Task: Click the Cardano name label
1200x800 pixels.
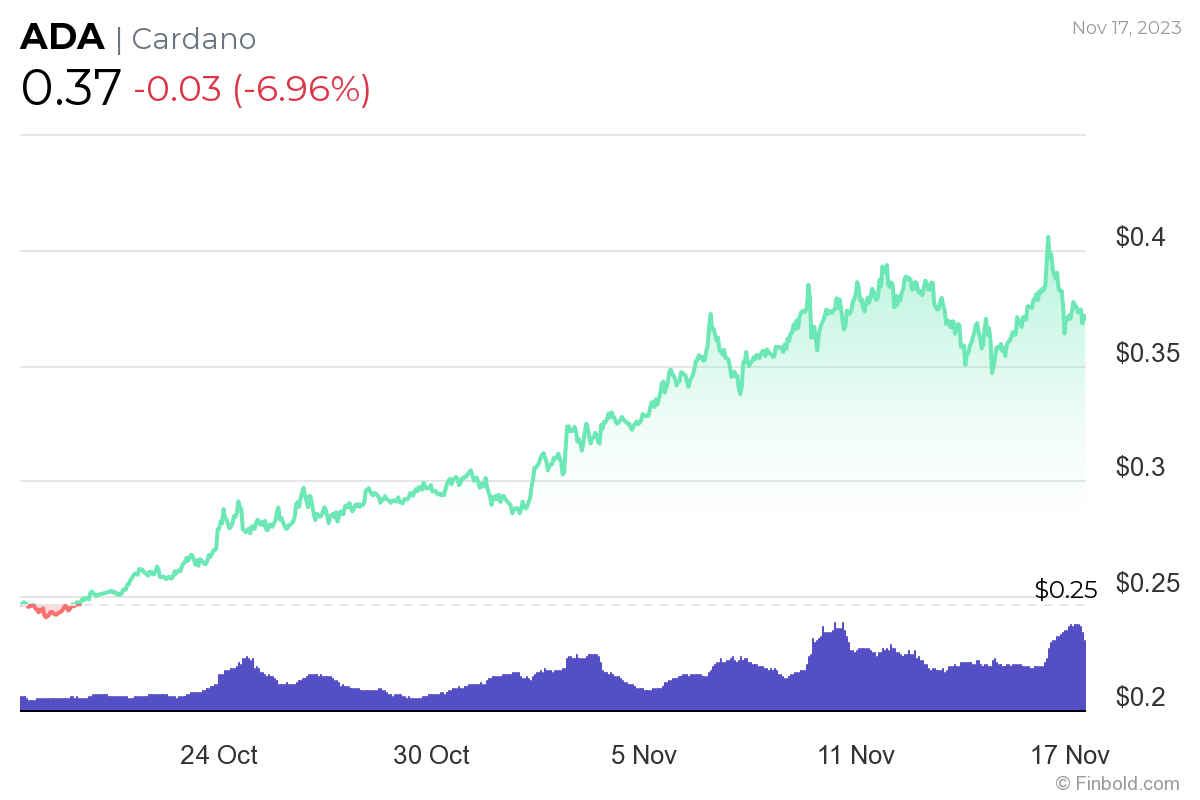Action: click(x=194, y=39)
